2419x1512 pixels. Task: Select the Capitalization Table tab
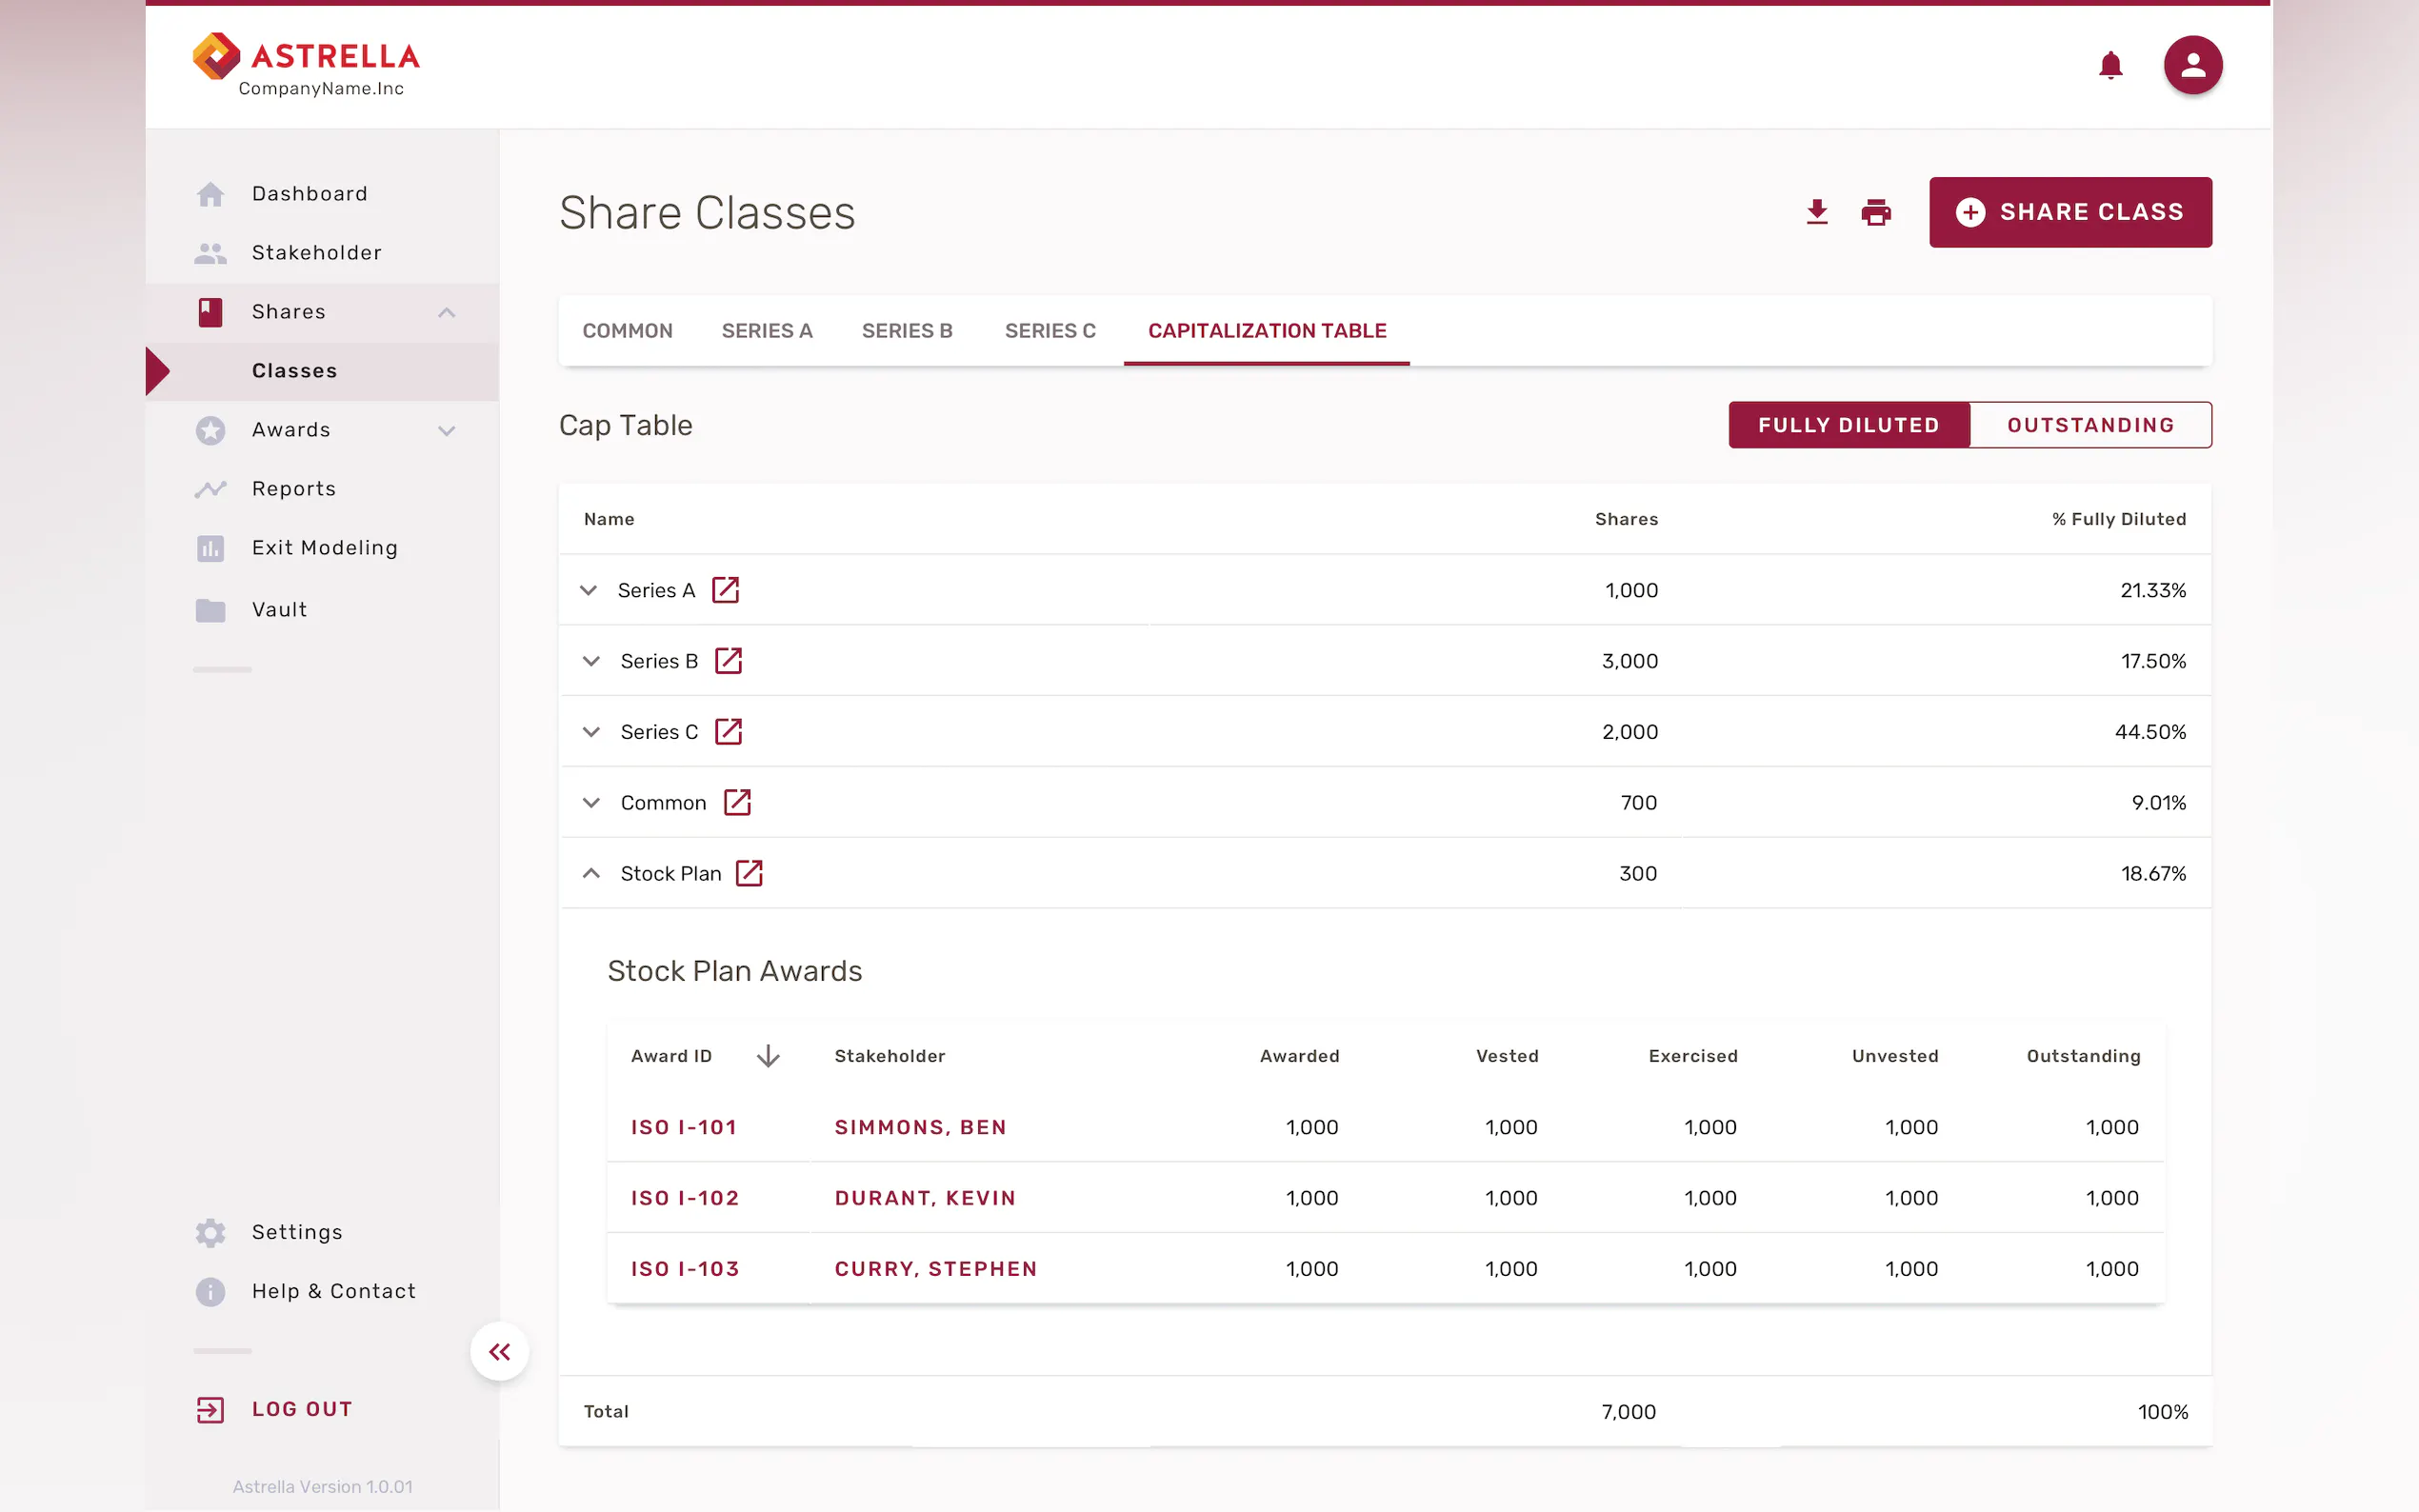click(x=1267, y=331)
